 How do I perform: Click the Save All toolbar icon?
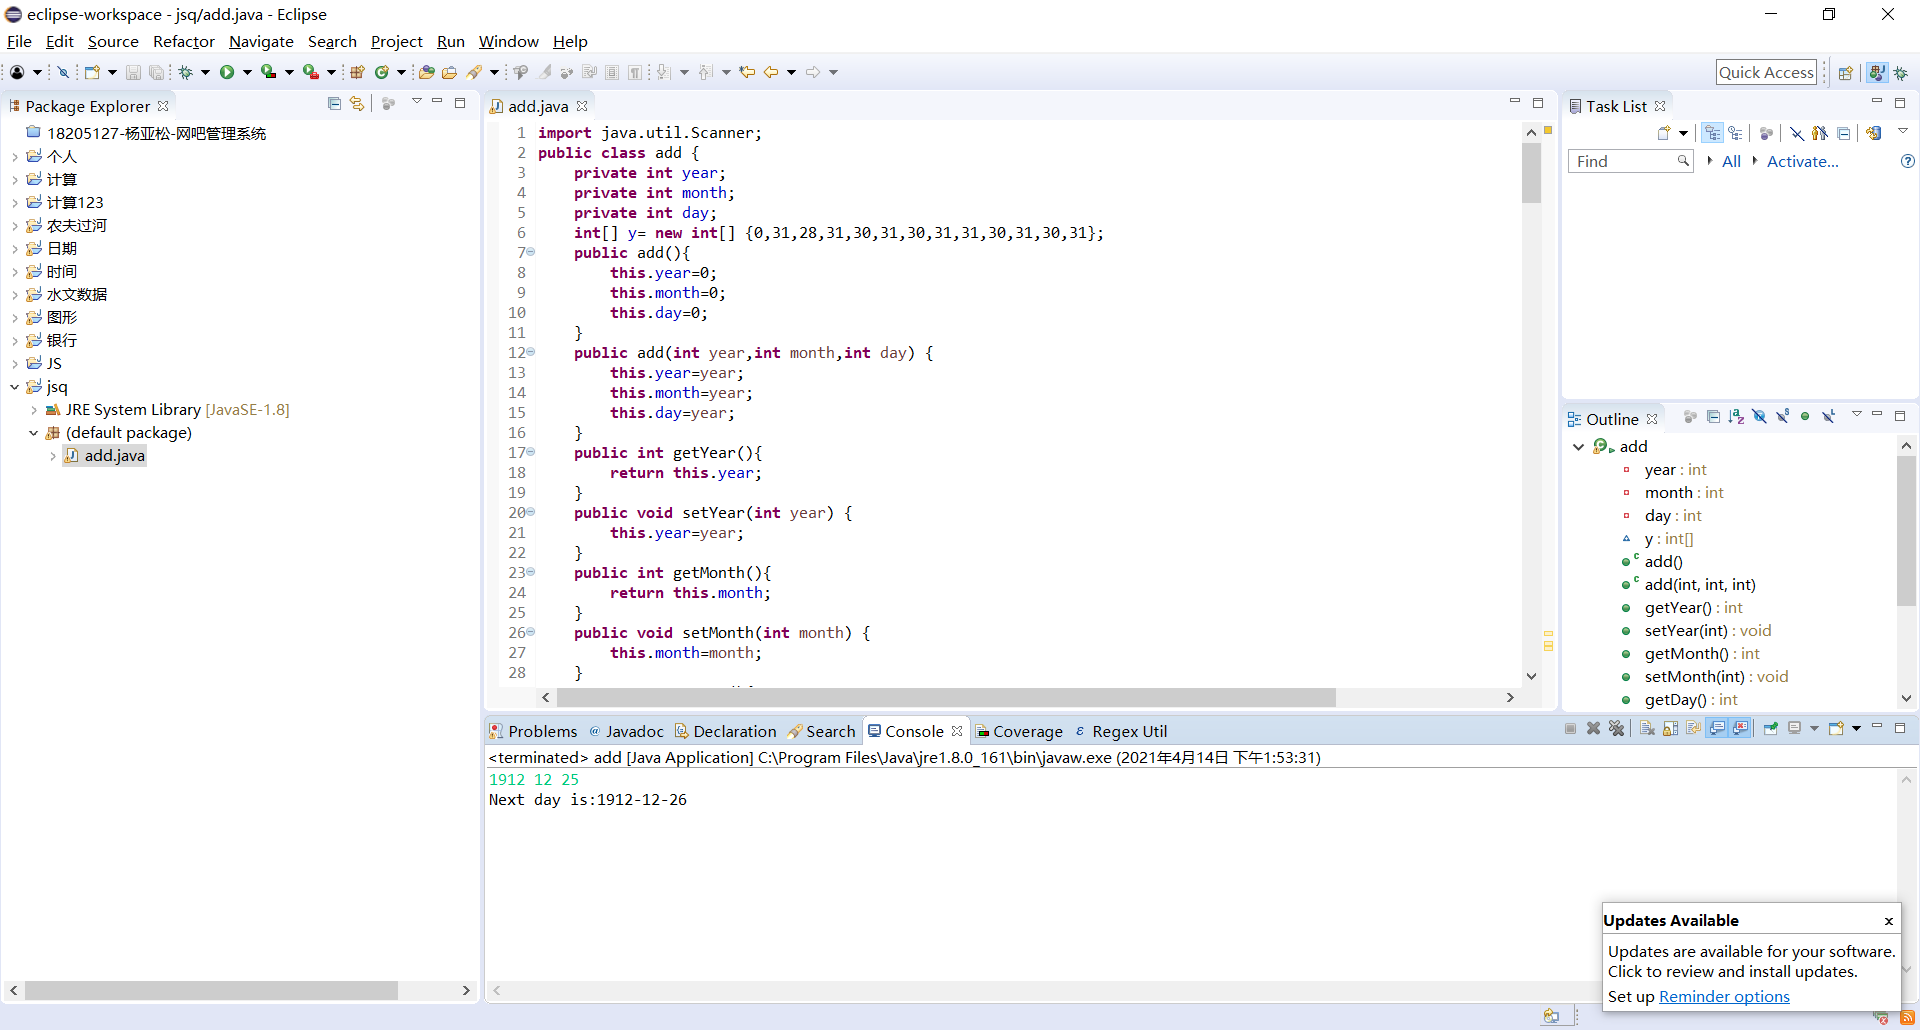(x=157, y=72)
